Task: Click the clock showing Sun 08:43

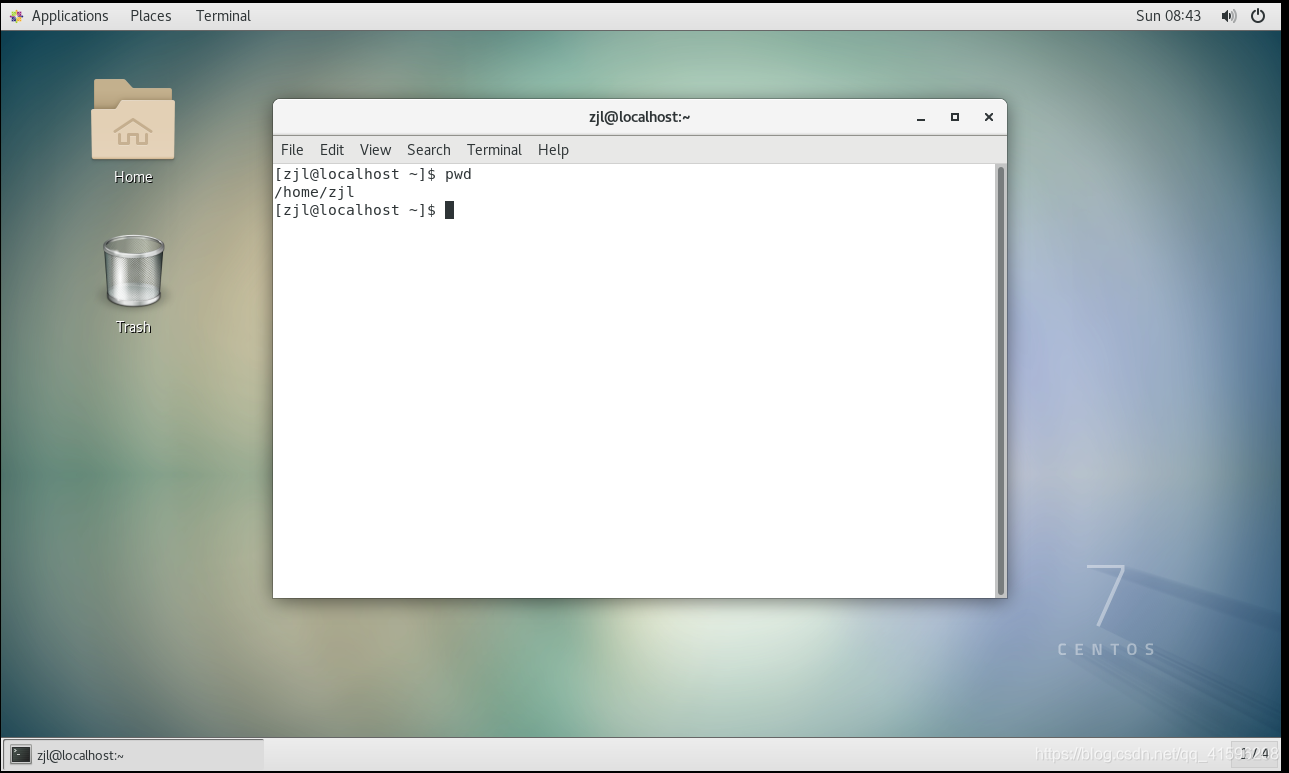Action: tap(1168, 16)
